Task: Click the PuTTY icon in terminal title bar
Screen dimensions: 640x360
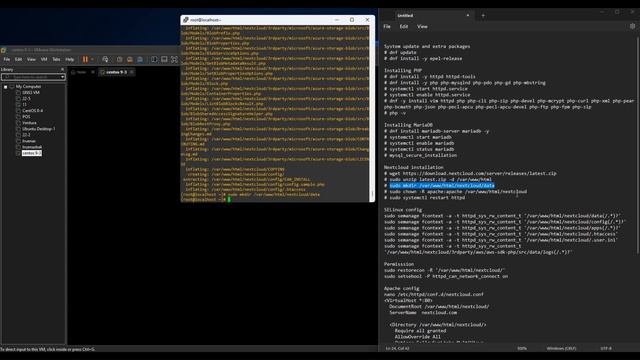Action: coord(186,20)
